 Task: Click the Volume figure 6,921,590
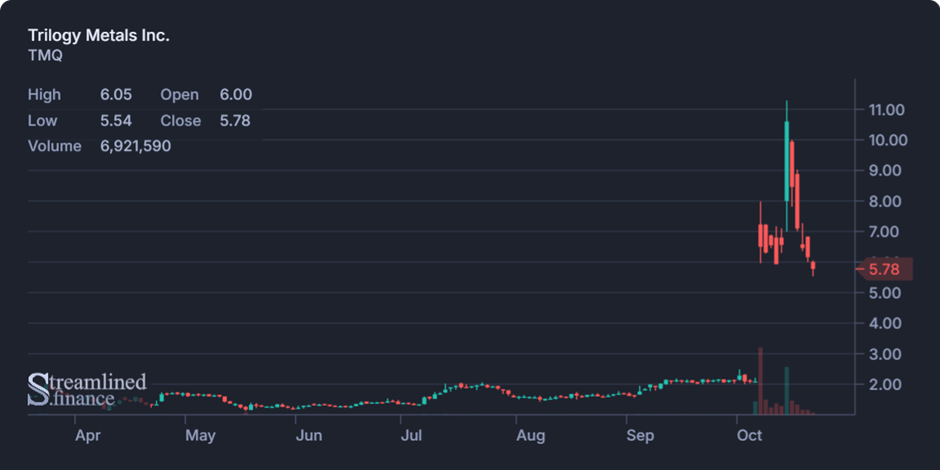135,146
